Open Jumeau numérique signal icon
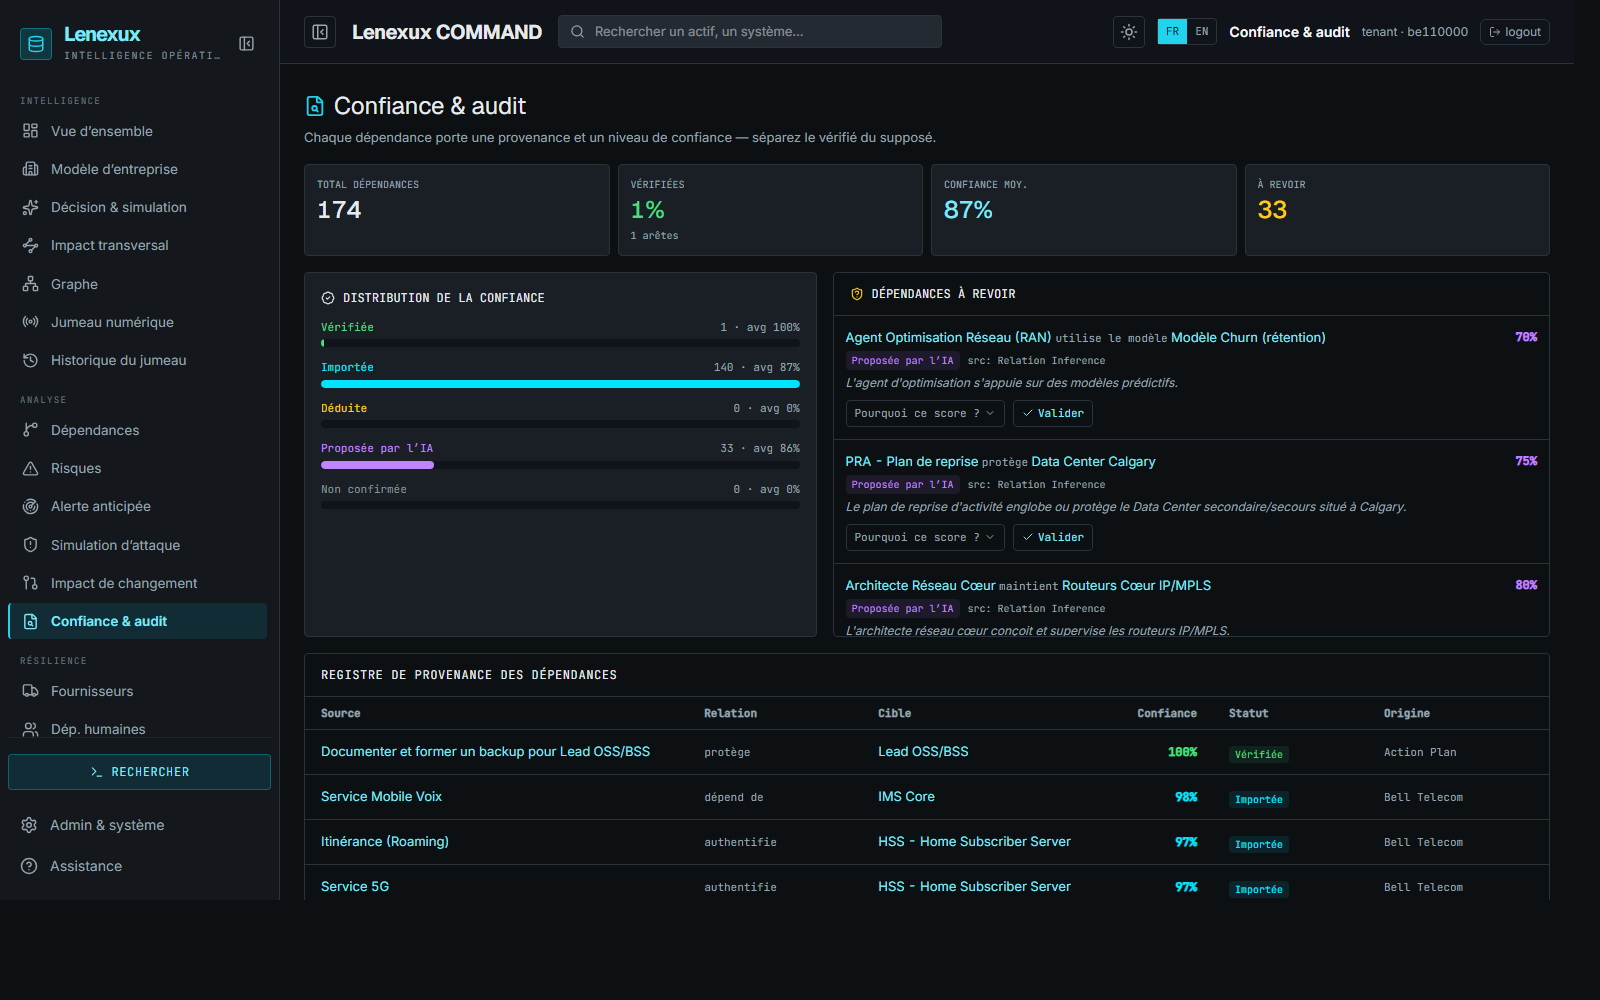This screenshot has width=1600, height=1000. click(30, 322)
